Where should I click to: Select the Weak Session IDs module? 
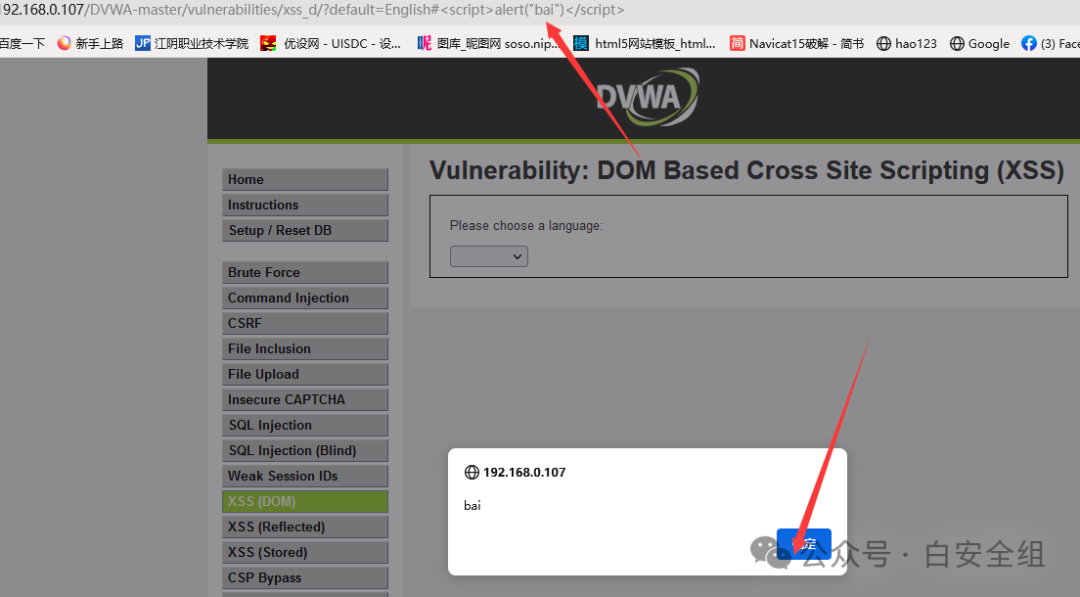click(x=305, y=476)
